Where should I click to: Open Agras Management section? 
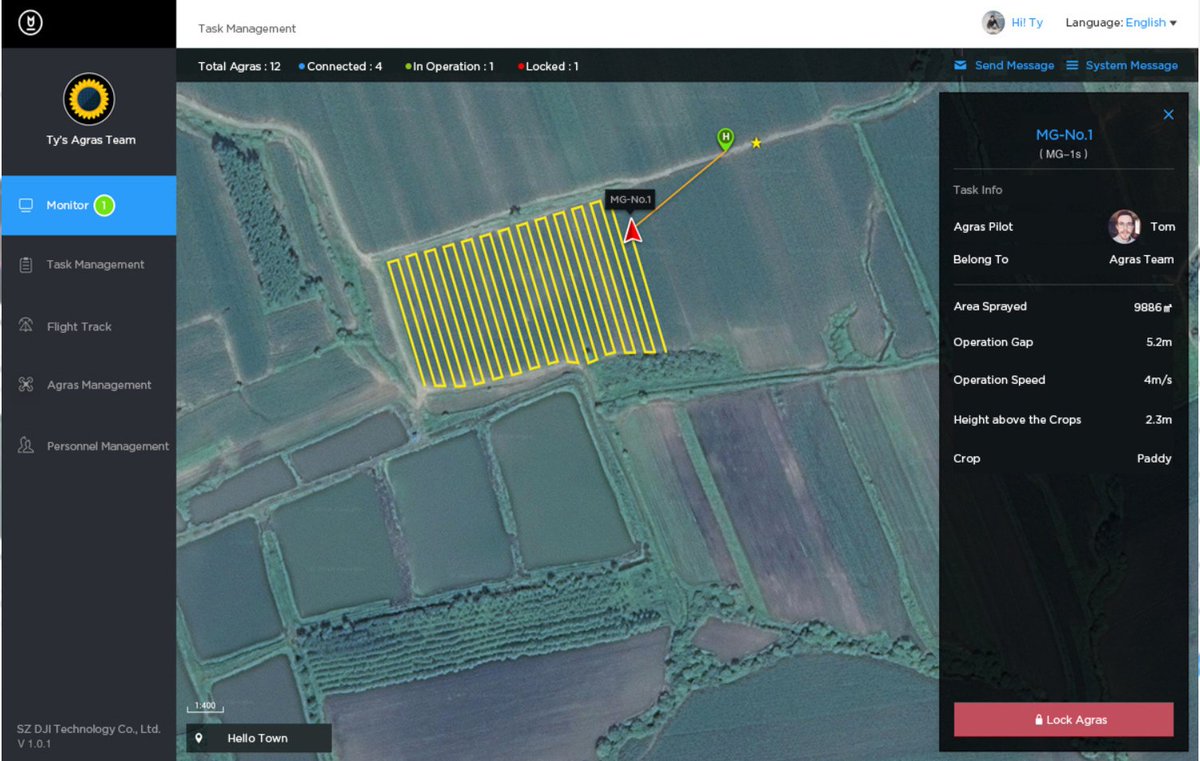(89, 385)
